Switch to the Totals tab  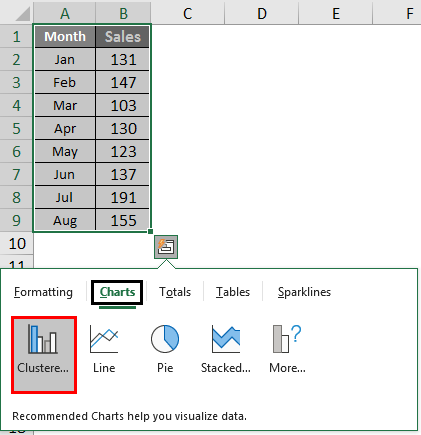click(x=175, y=292)
